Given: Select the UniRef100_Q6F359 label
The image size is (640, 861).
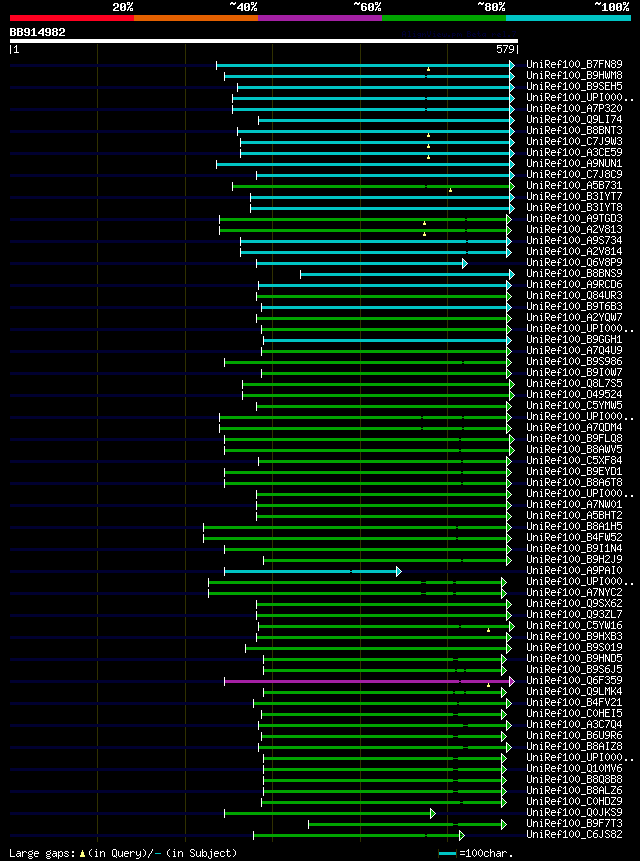Looking at the screenshot, I should (x=574, y=680).
